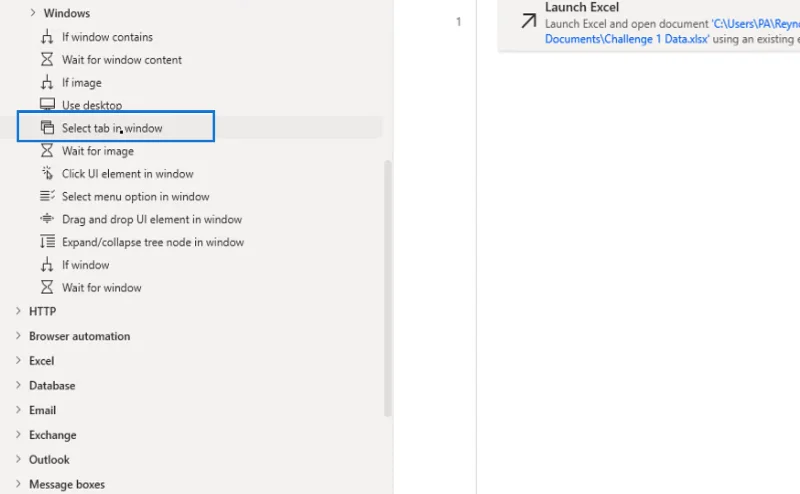Choose the 'If window' action label
800x494 pixels.
coord(86,265)
